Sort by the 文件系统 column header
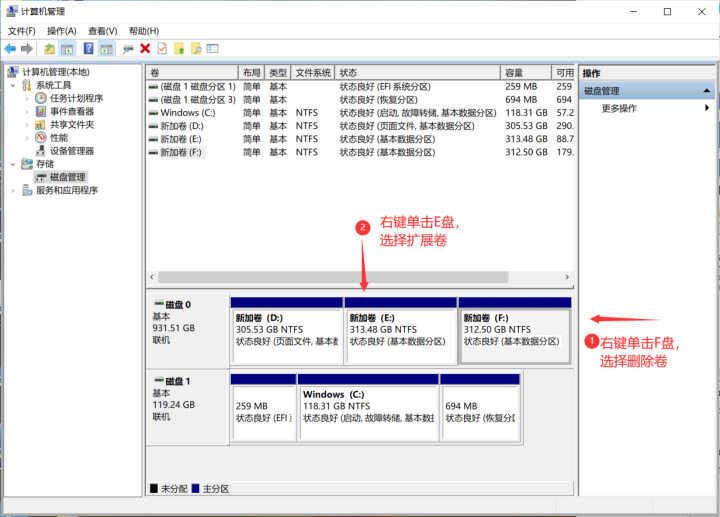The height and width of the screenshot is (517, 720). (x=313, y=73)
